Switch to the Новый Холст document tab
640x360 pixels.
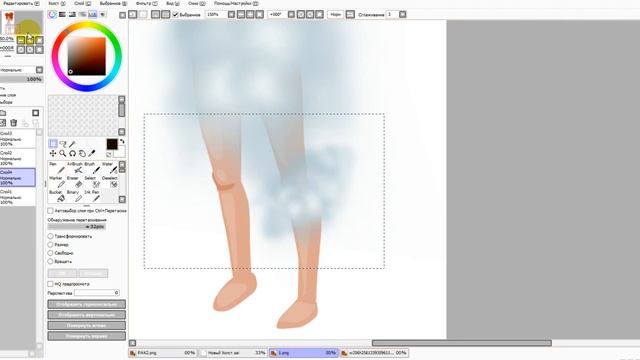(x=234, y=353)
